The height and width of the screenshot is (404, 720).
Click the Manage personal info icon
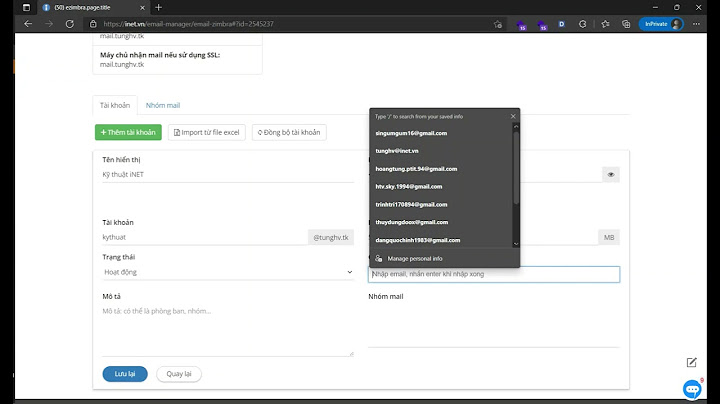pyautogui.click(x=378, y=258)
